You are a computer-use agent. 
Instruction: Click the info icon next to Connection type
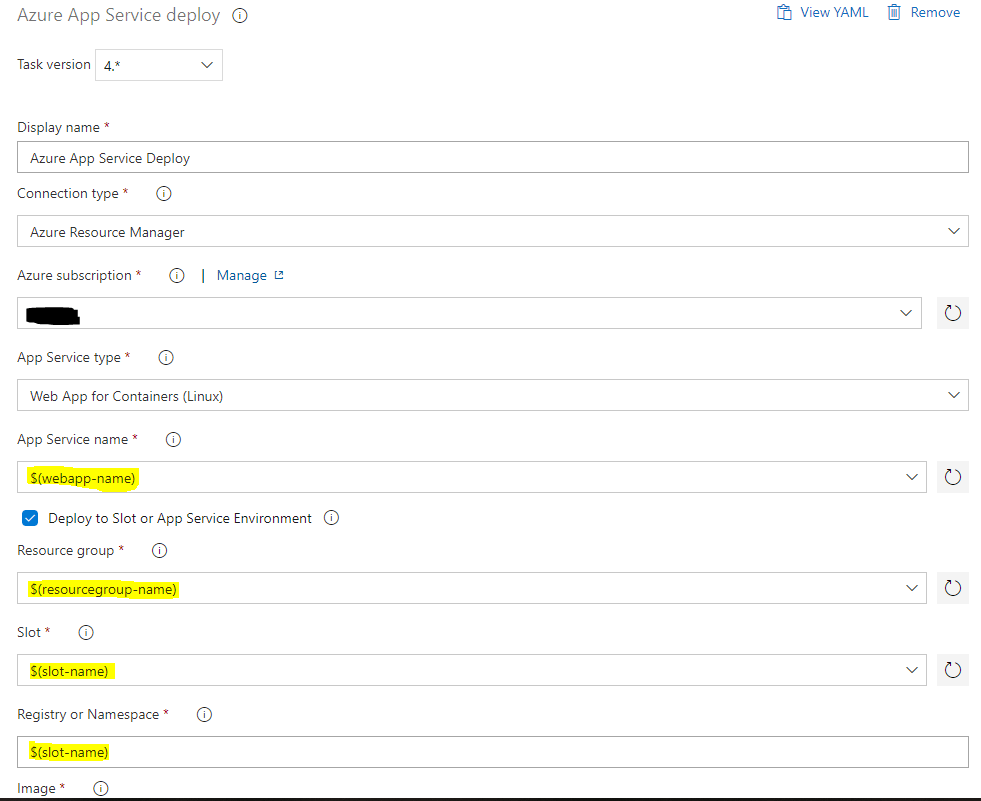pos(165,193)
